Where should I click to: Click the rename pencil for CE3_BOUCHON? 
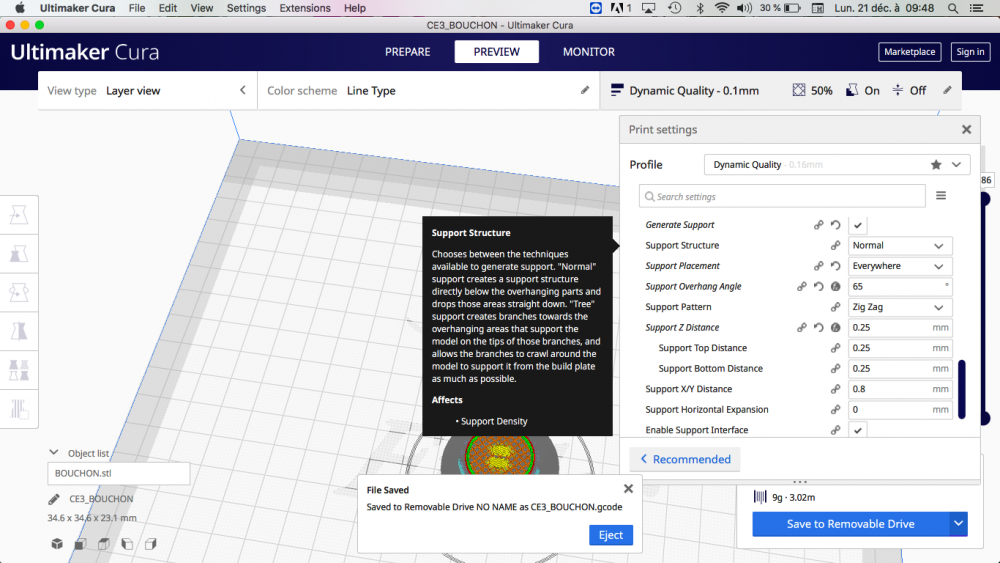point(54,499)
